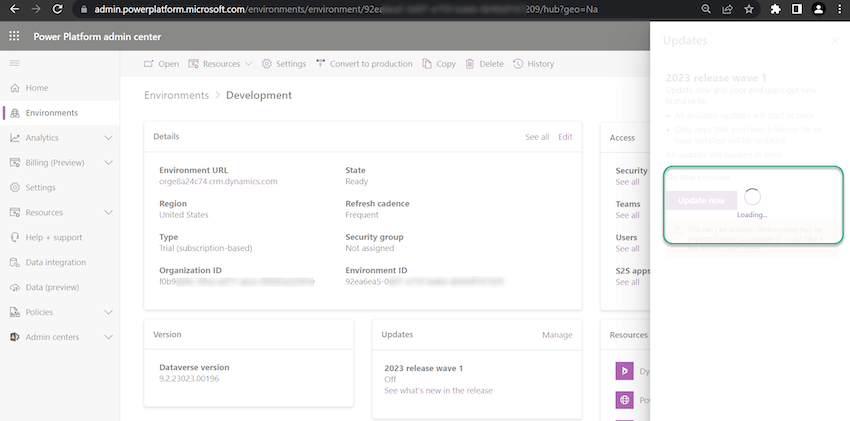Click the Help + support headset icon

coord(15,237)
